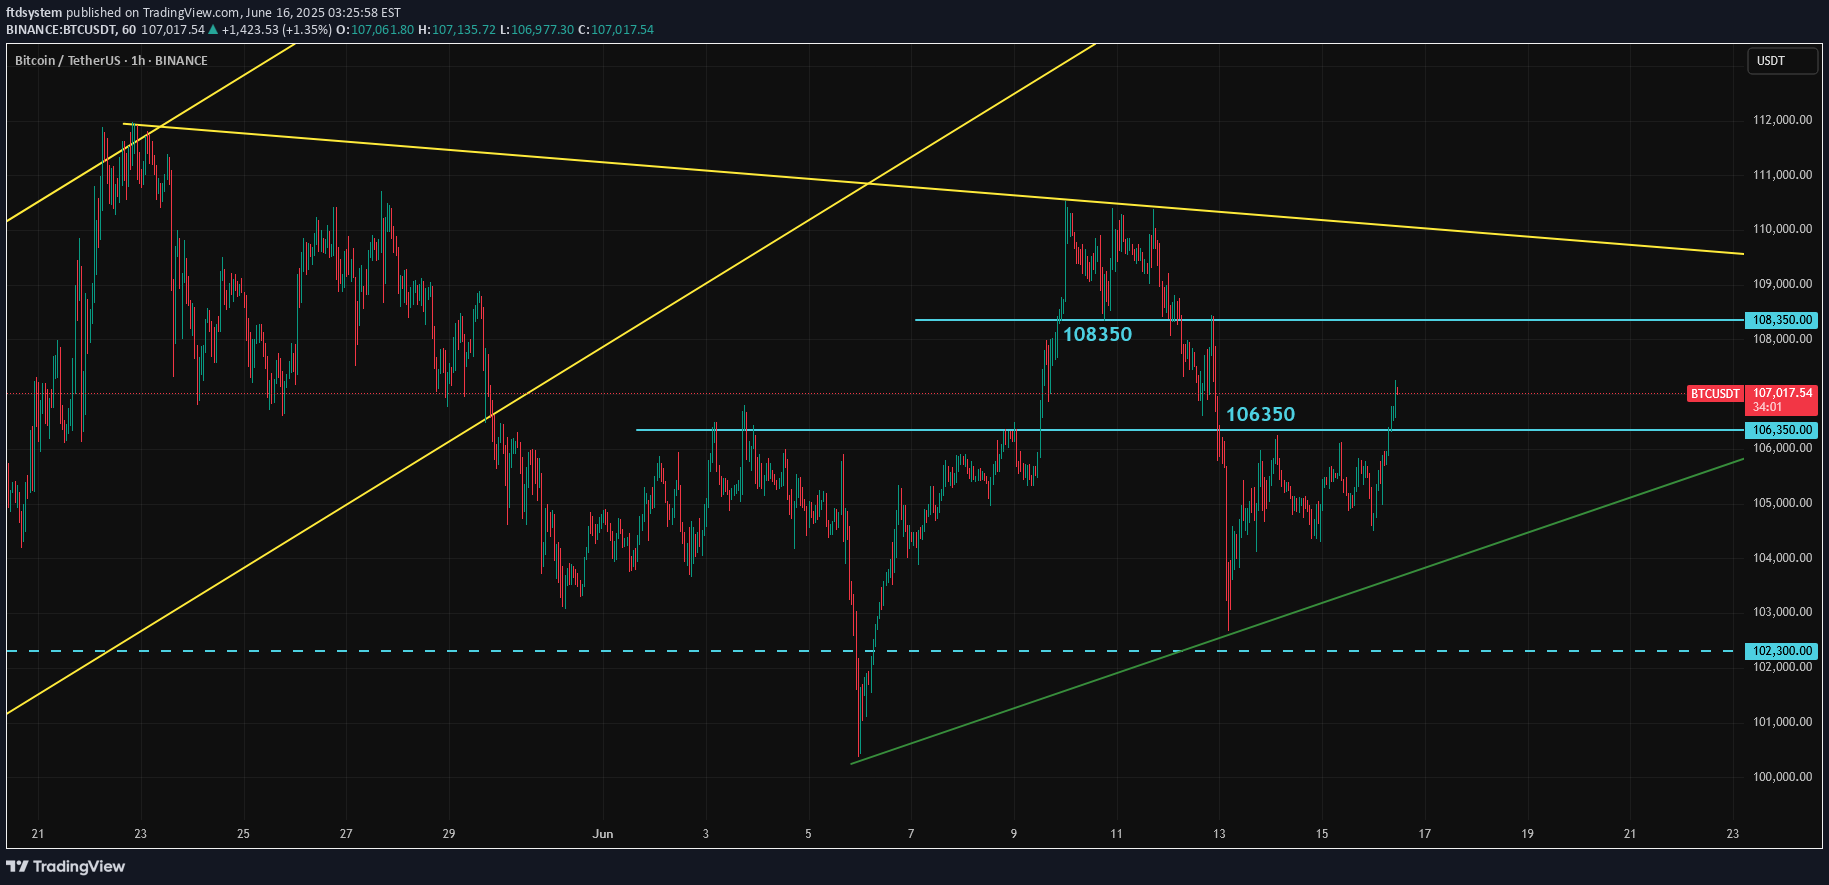This screenshot has width=1829, height=885.
Task: Click the 101,000.00 price scale value
Action: click(1782, 722)
